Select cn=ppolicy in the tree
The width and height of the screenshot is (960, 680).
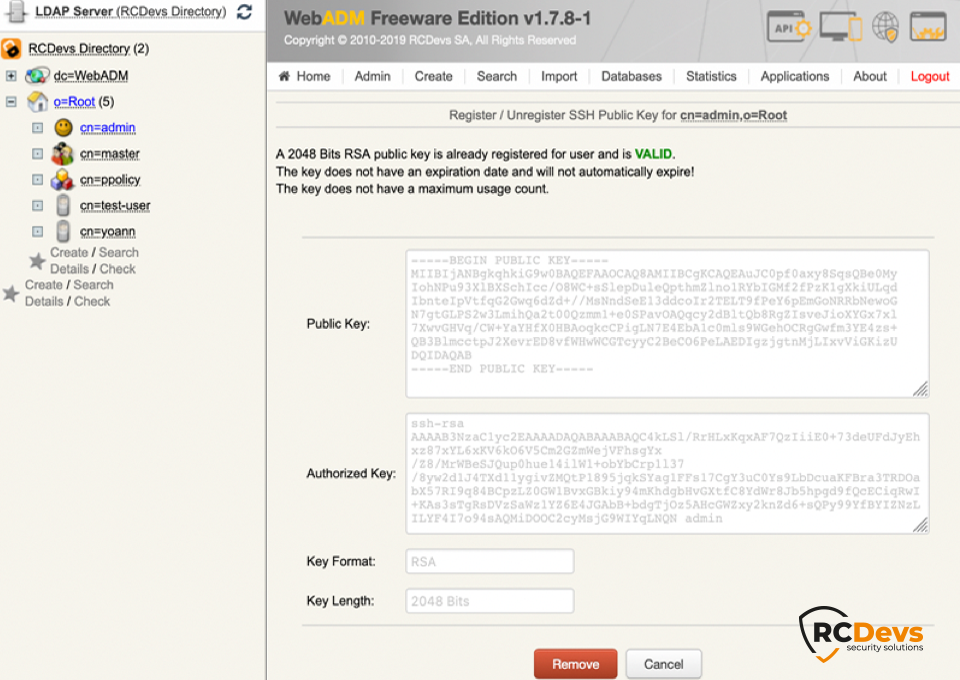[110, 180]
